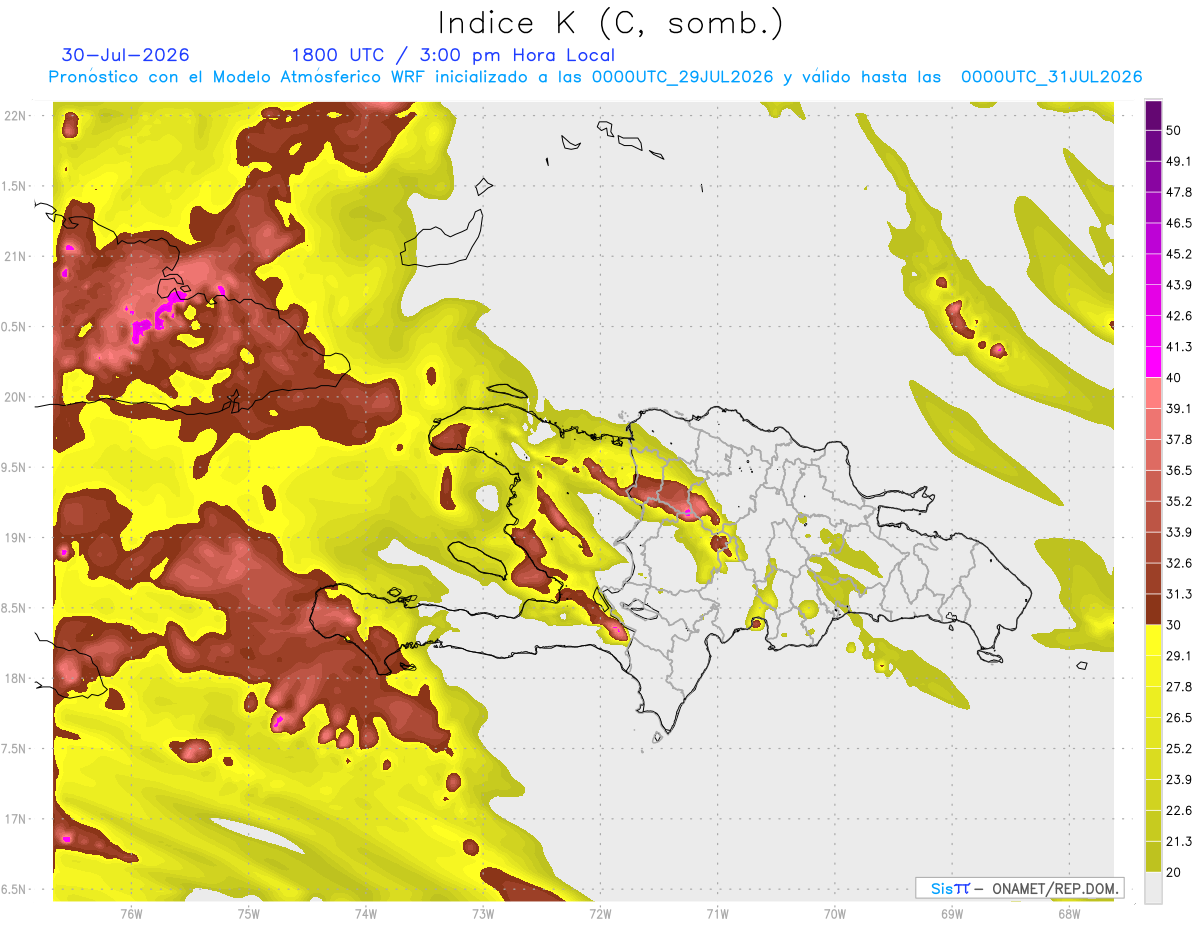Click the legend value "20"

pos(1175,873)
